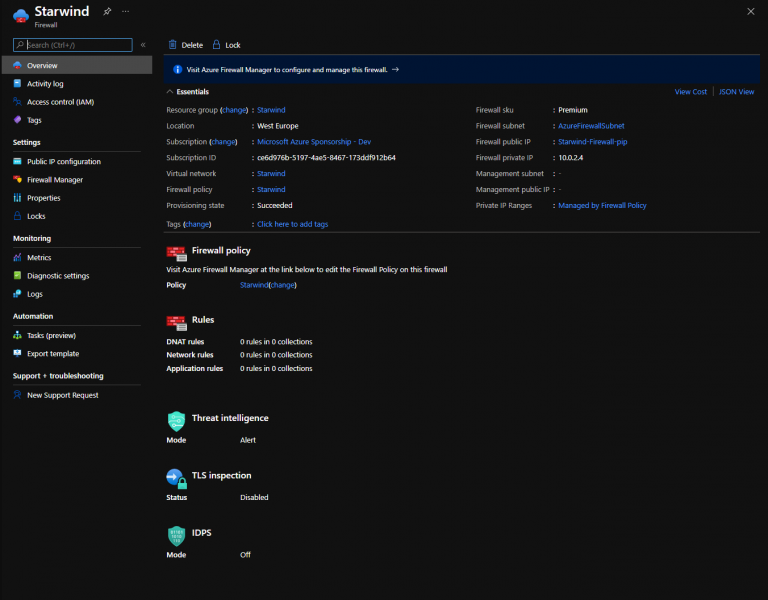Click the Tags icon in sidebar
This screenshot has height=600, width=768.
coord(18,120)
